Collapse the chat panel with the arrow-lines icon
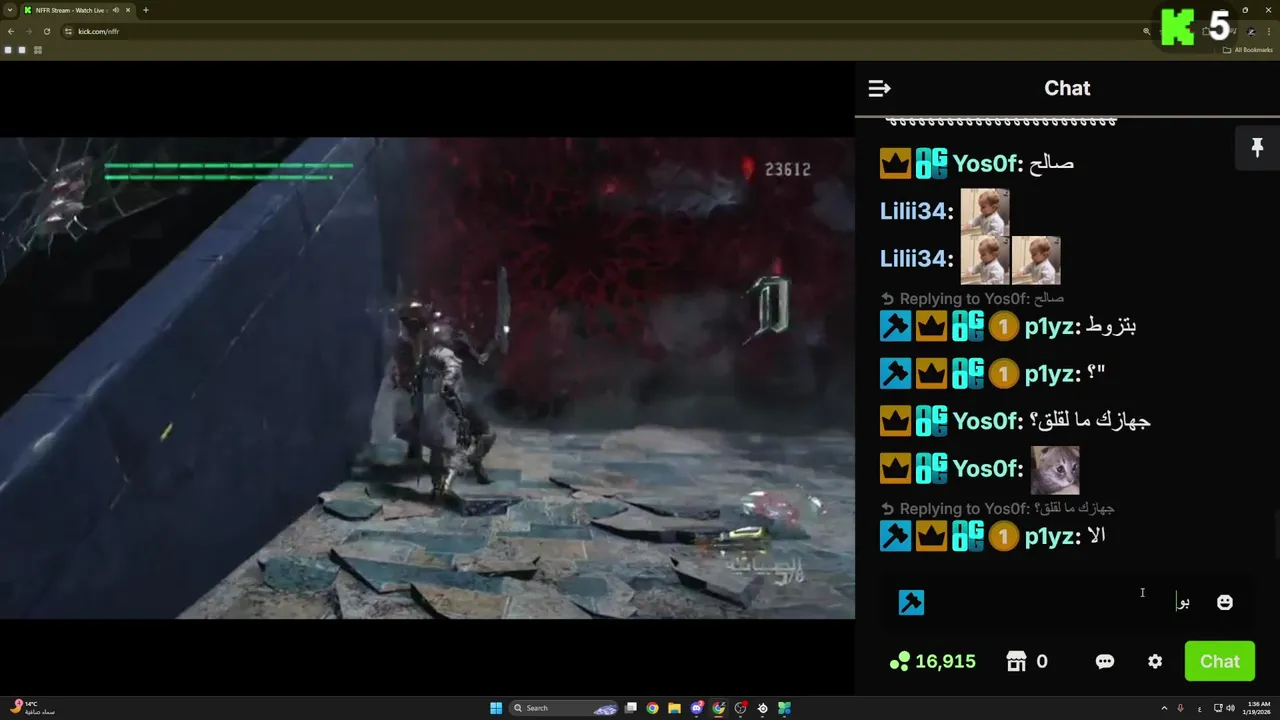This screenshot has width=1280, height=720. (x=879, y=89)
